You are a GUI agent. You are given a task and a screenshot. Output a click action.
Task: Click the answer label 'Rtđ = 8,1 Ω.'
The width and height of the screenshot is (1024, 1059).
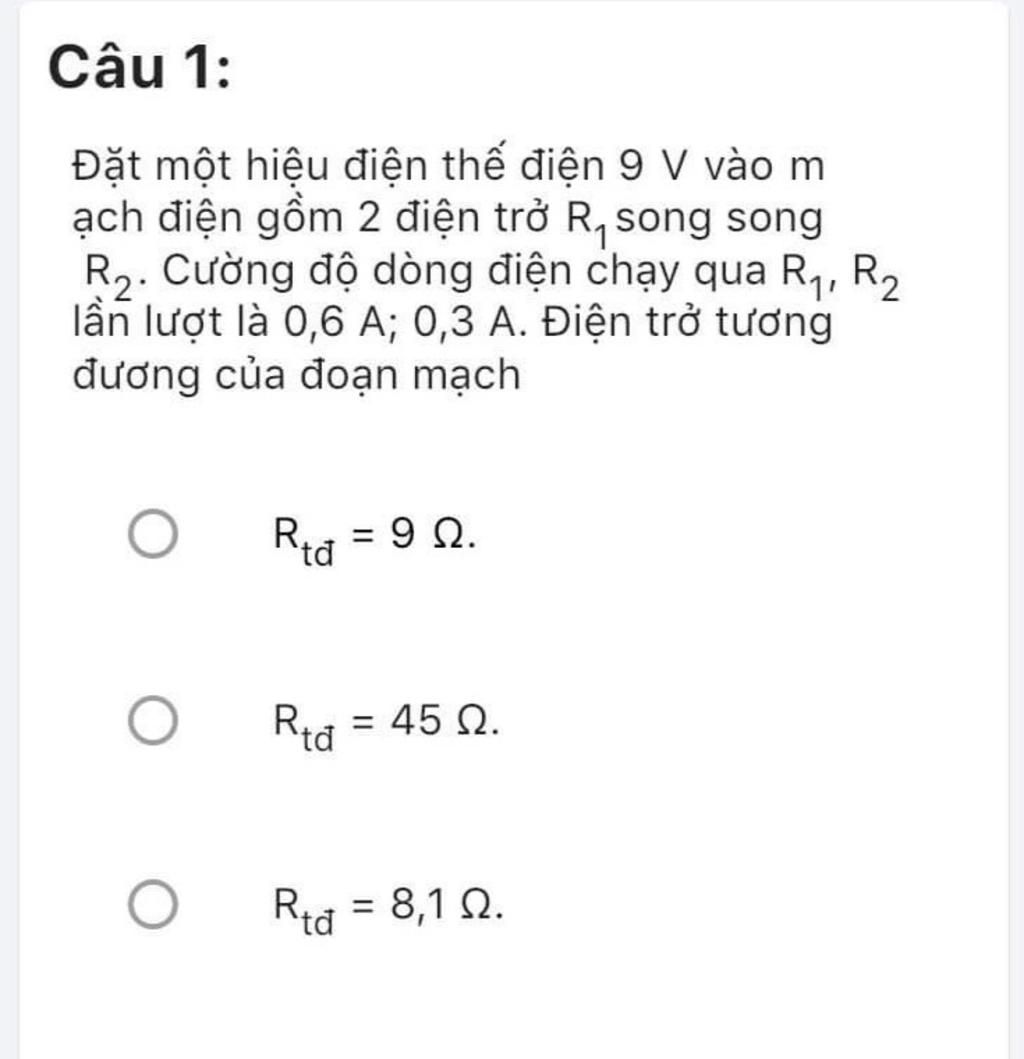pyautogui.click(x=388, y=910)
